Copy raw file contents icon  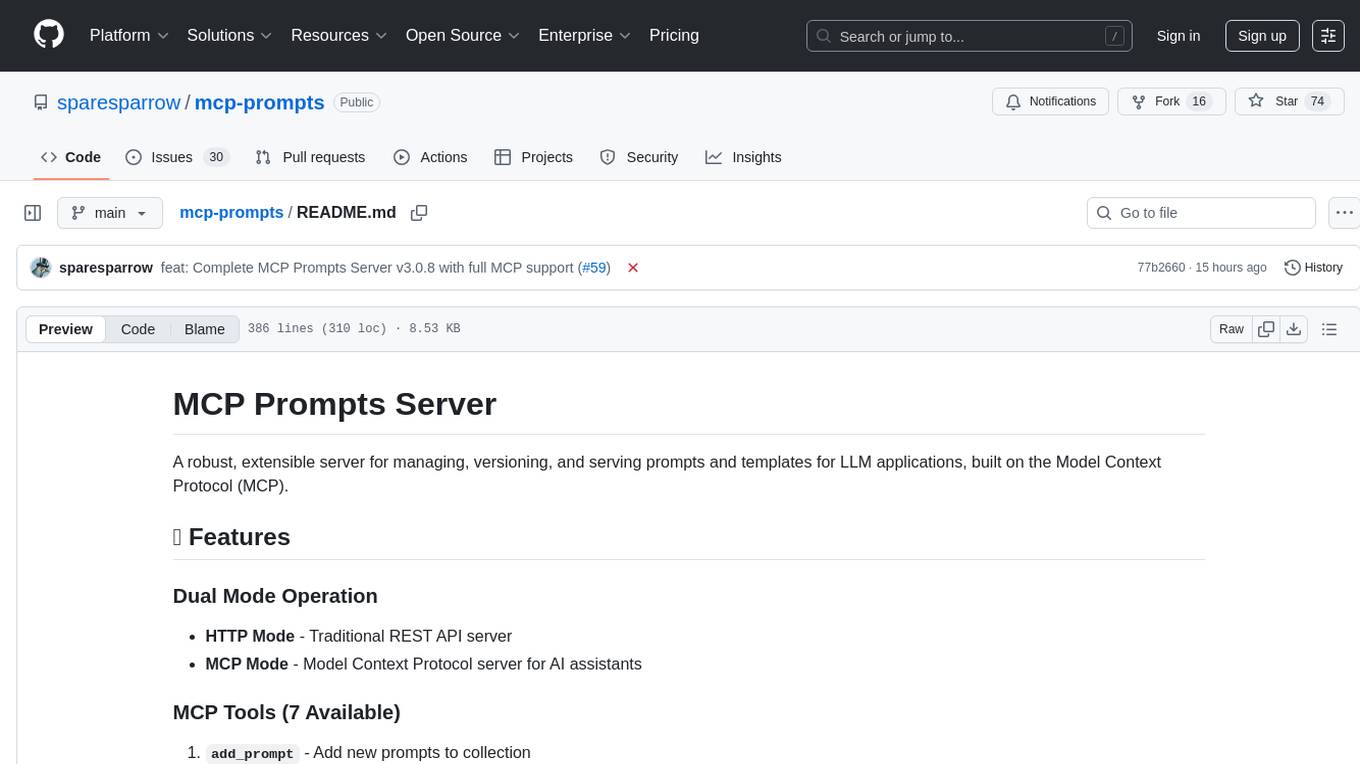tap(1266, 329)
